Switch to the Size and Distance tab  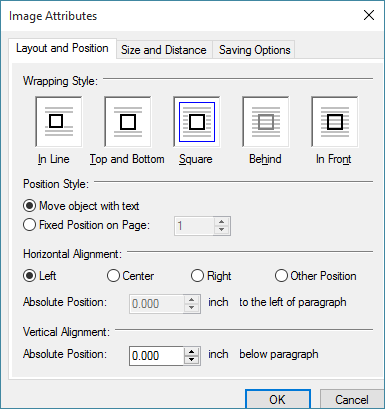tap(164, 50)
